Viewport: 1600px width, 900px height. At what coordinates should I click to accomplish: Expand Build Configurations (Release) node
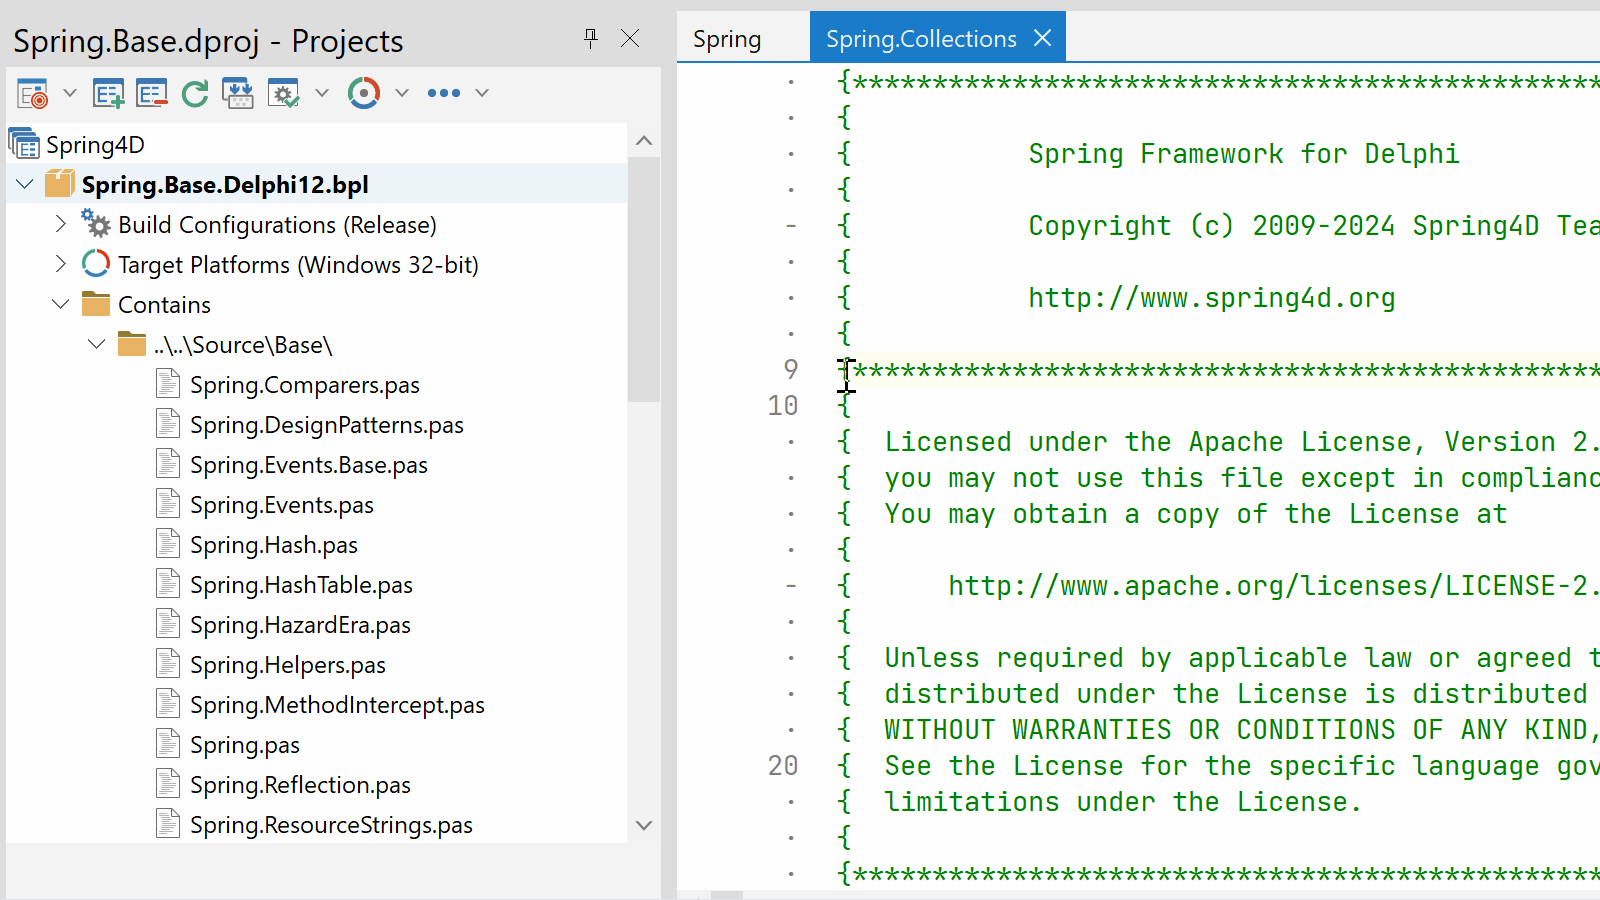(x=61, y=224)
